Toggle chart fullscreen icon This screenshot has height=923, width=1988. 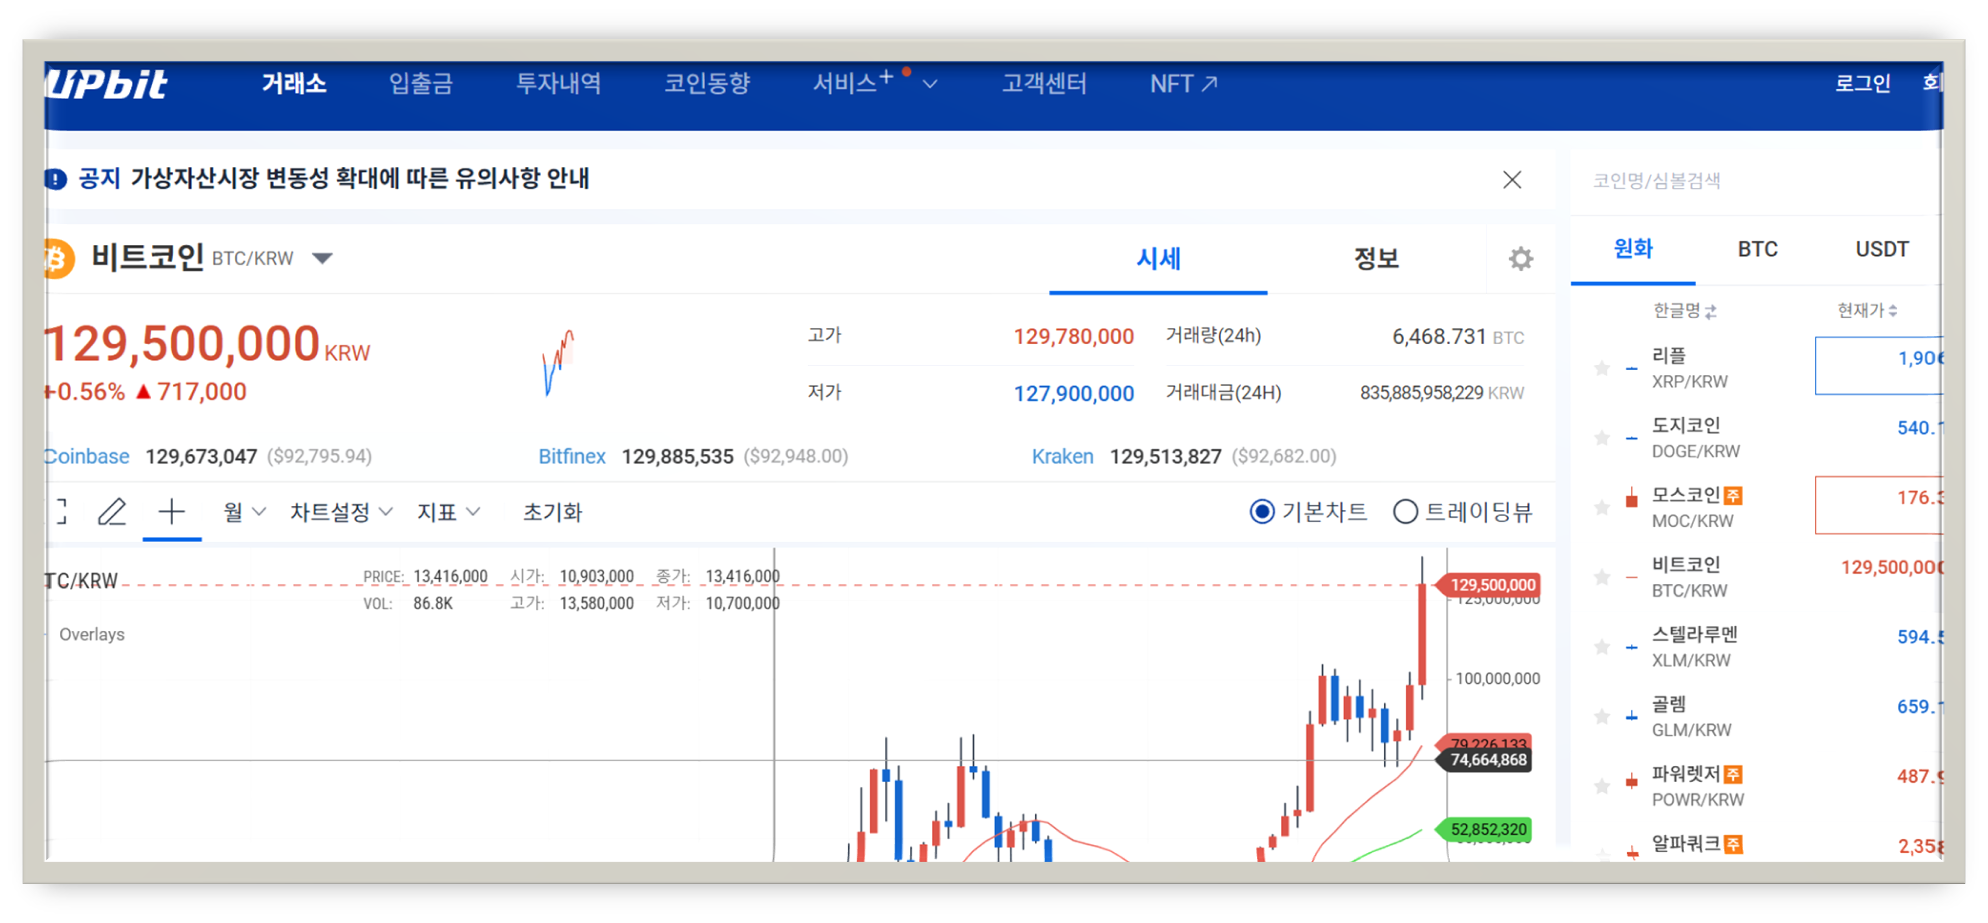click(62, 512)
